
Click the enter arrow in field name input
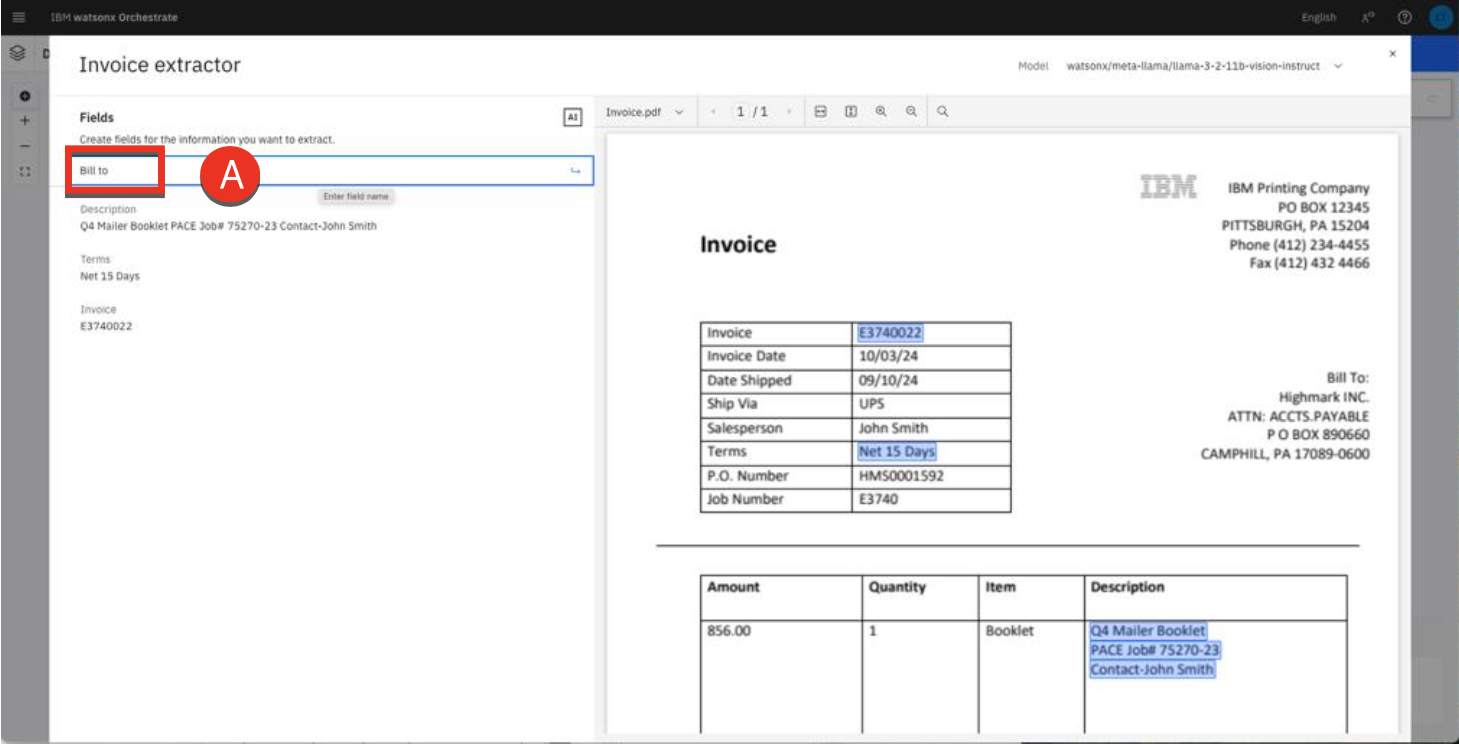click(x=575, y=171)
